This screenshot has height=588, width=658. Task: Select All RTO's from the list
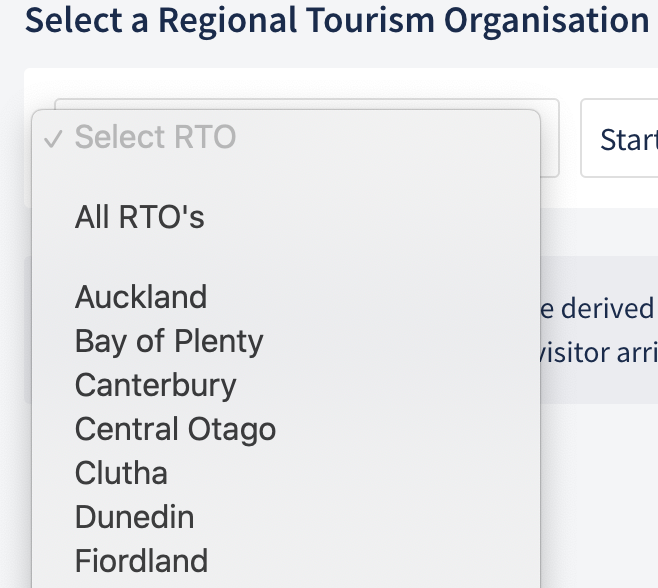pos(139,217)
